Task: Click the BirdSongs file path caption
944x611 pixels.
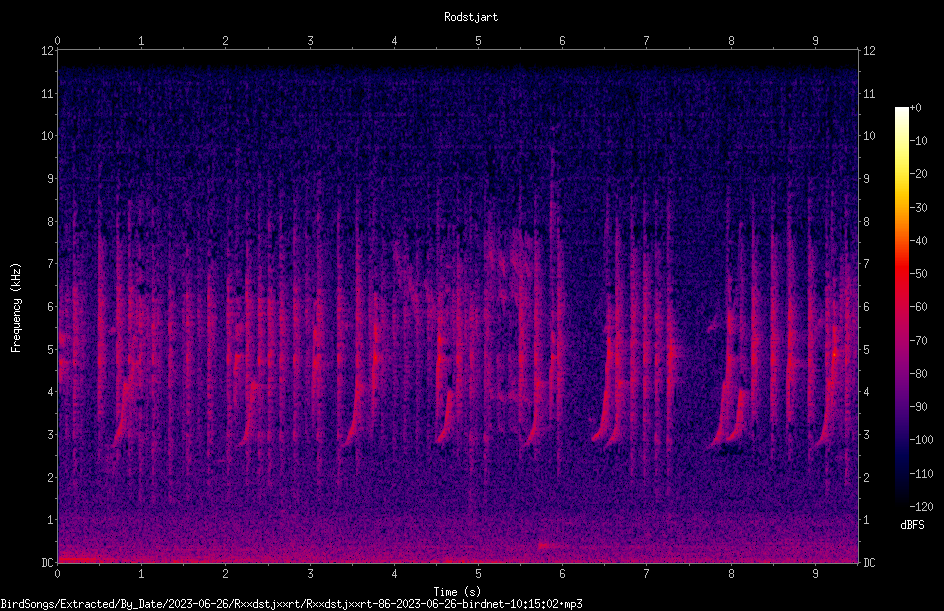Action: [x=291, y=604]
